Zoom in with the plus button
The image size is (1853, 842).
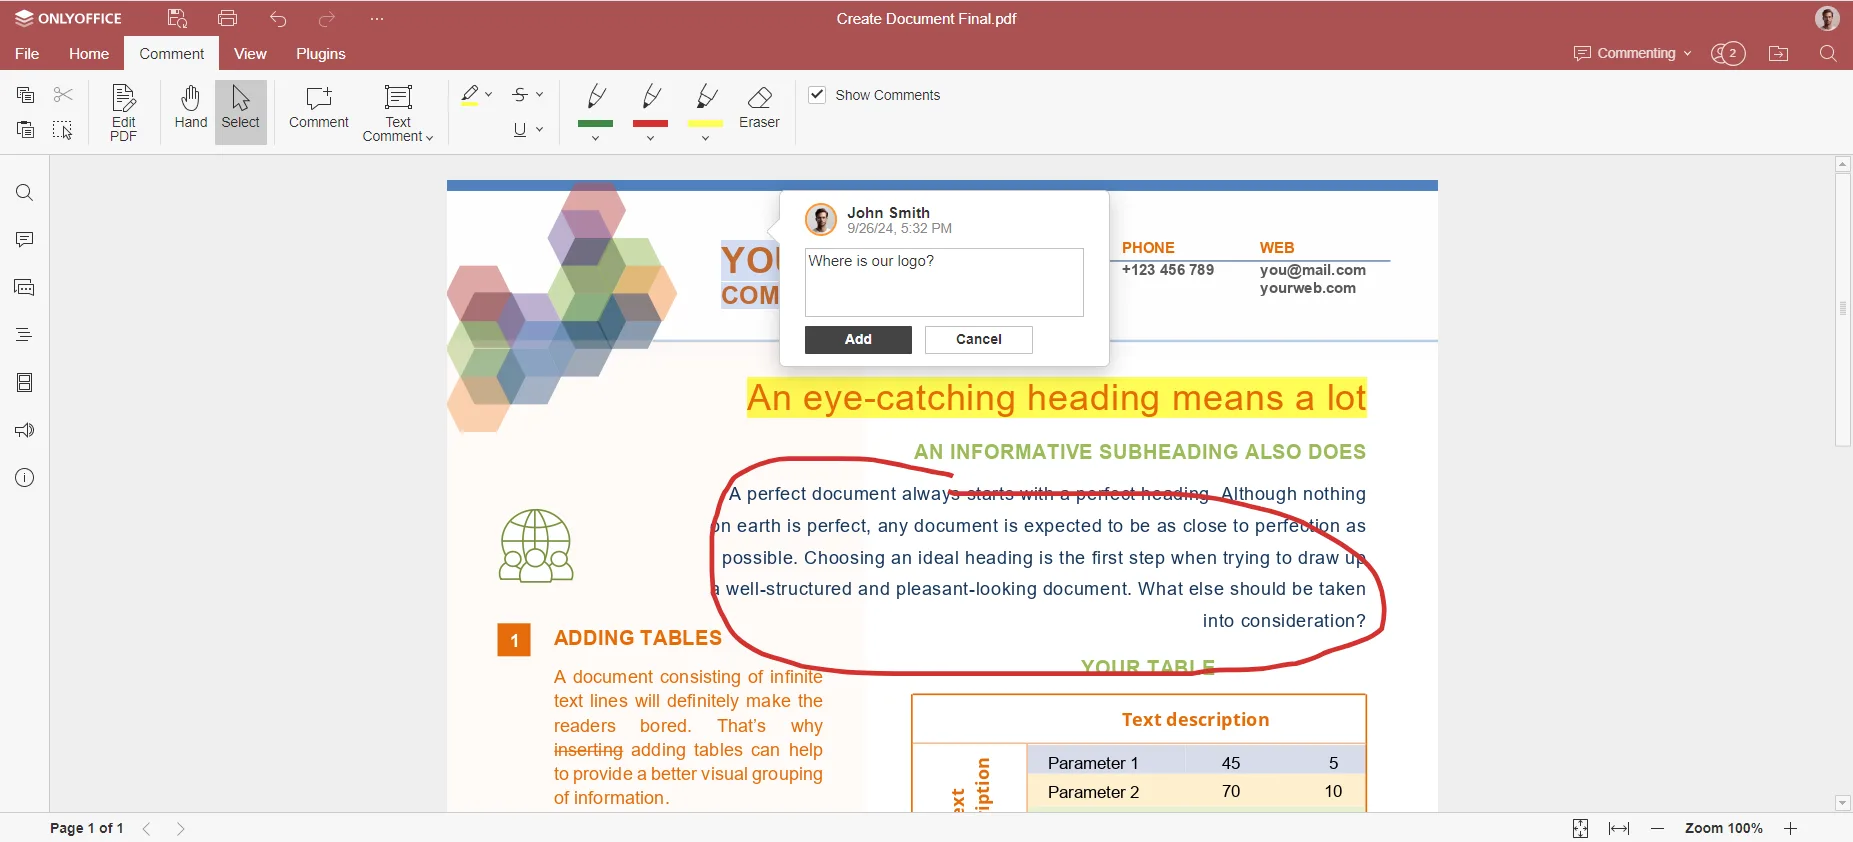pos(1791,828)
